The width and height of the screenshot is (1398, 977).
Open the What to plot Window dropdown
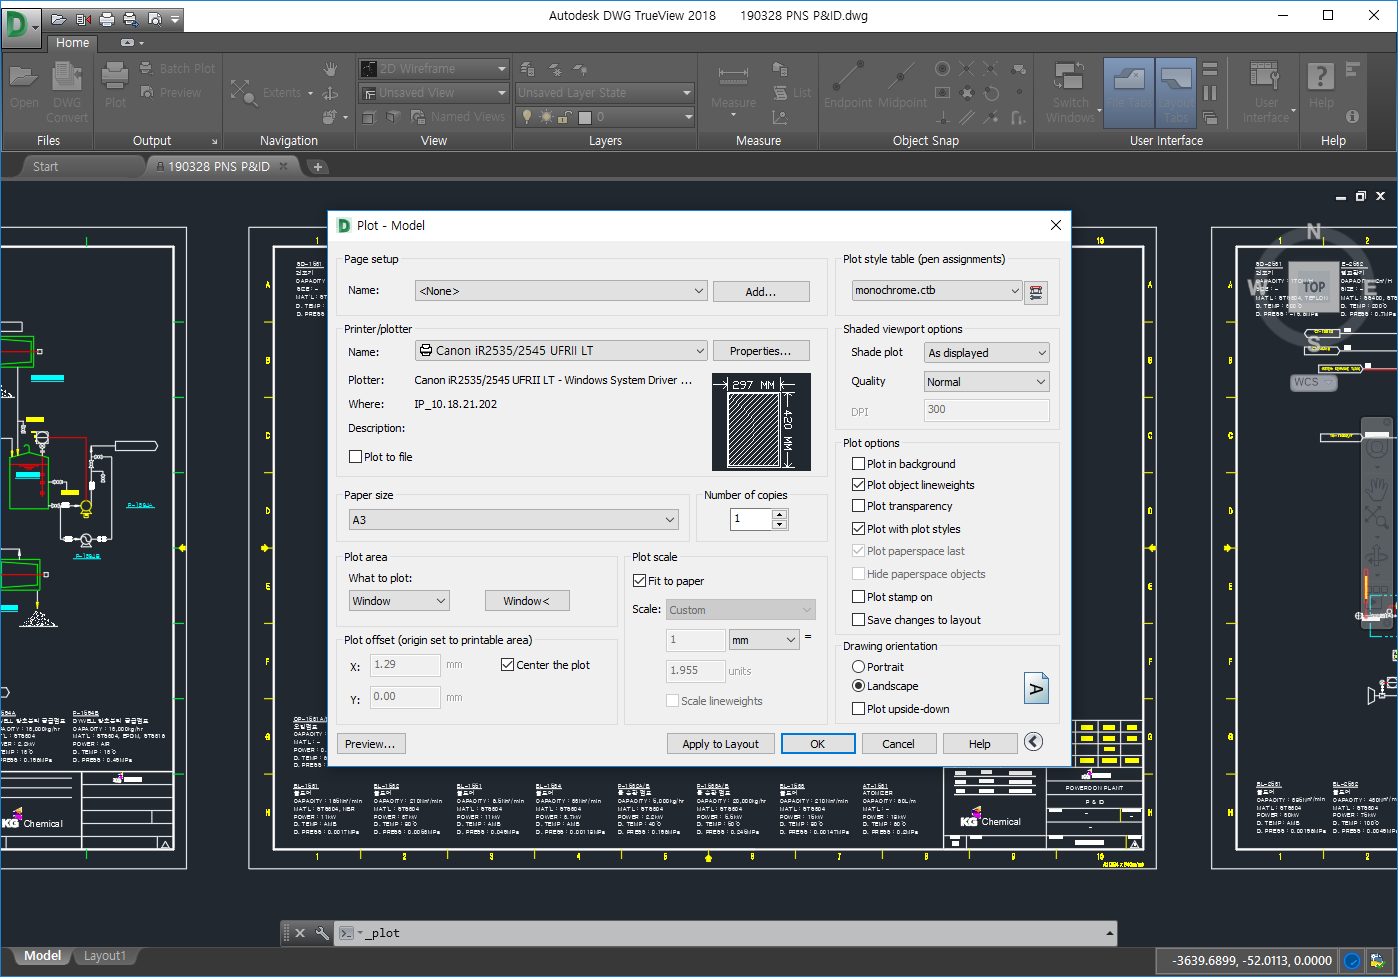tap(399, 601)
